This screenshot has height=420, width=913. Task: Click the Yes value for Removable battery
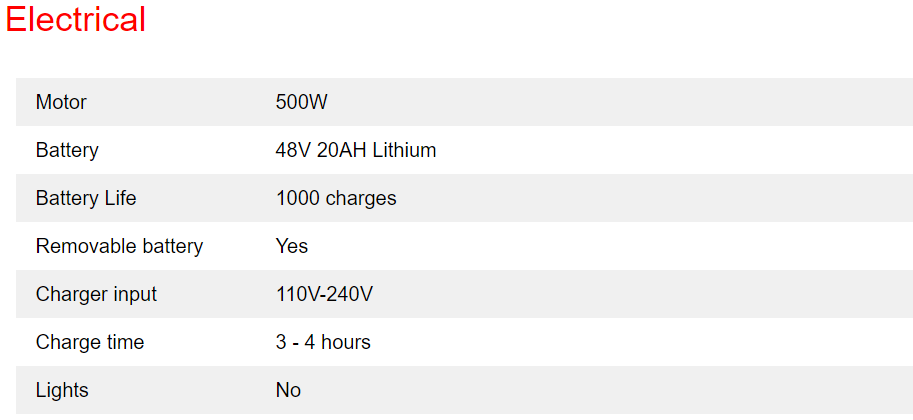(x=292, y=246)
